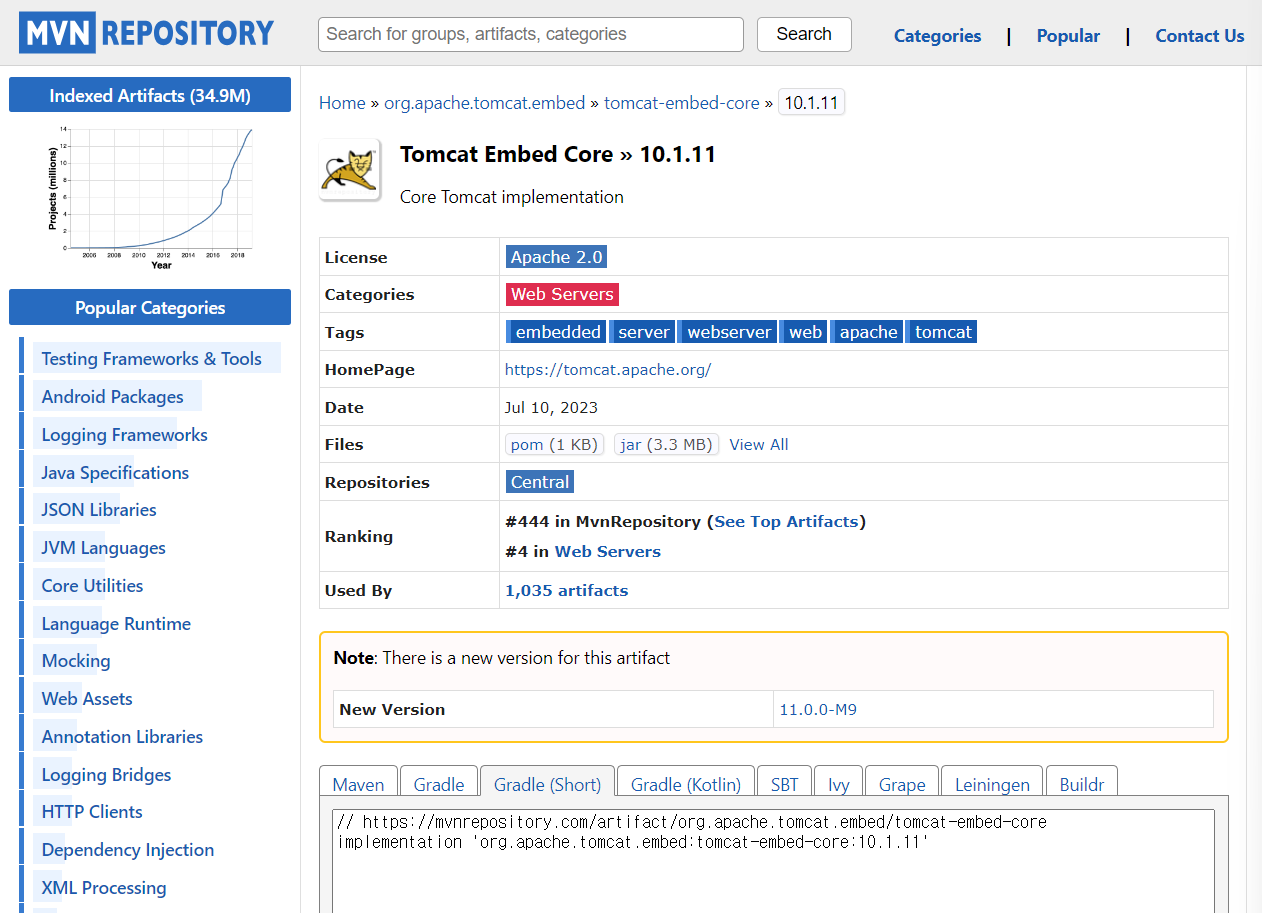Click the MVN Repository logo
The width and height of the screenshot is (1262, 913).
pos(146,33)
